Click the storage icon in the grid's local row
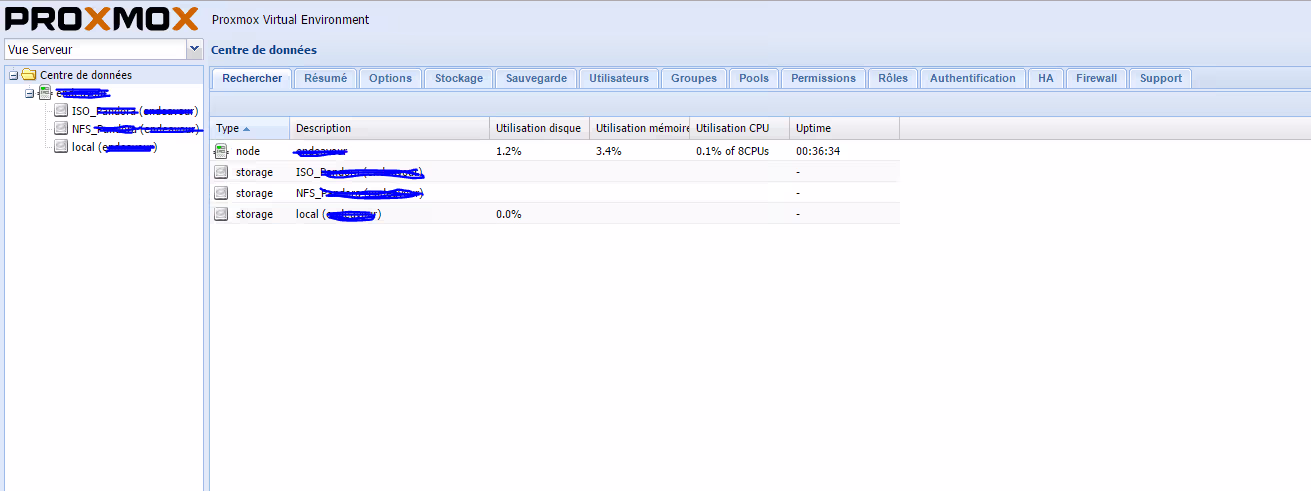 coord(222,214)
